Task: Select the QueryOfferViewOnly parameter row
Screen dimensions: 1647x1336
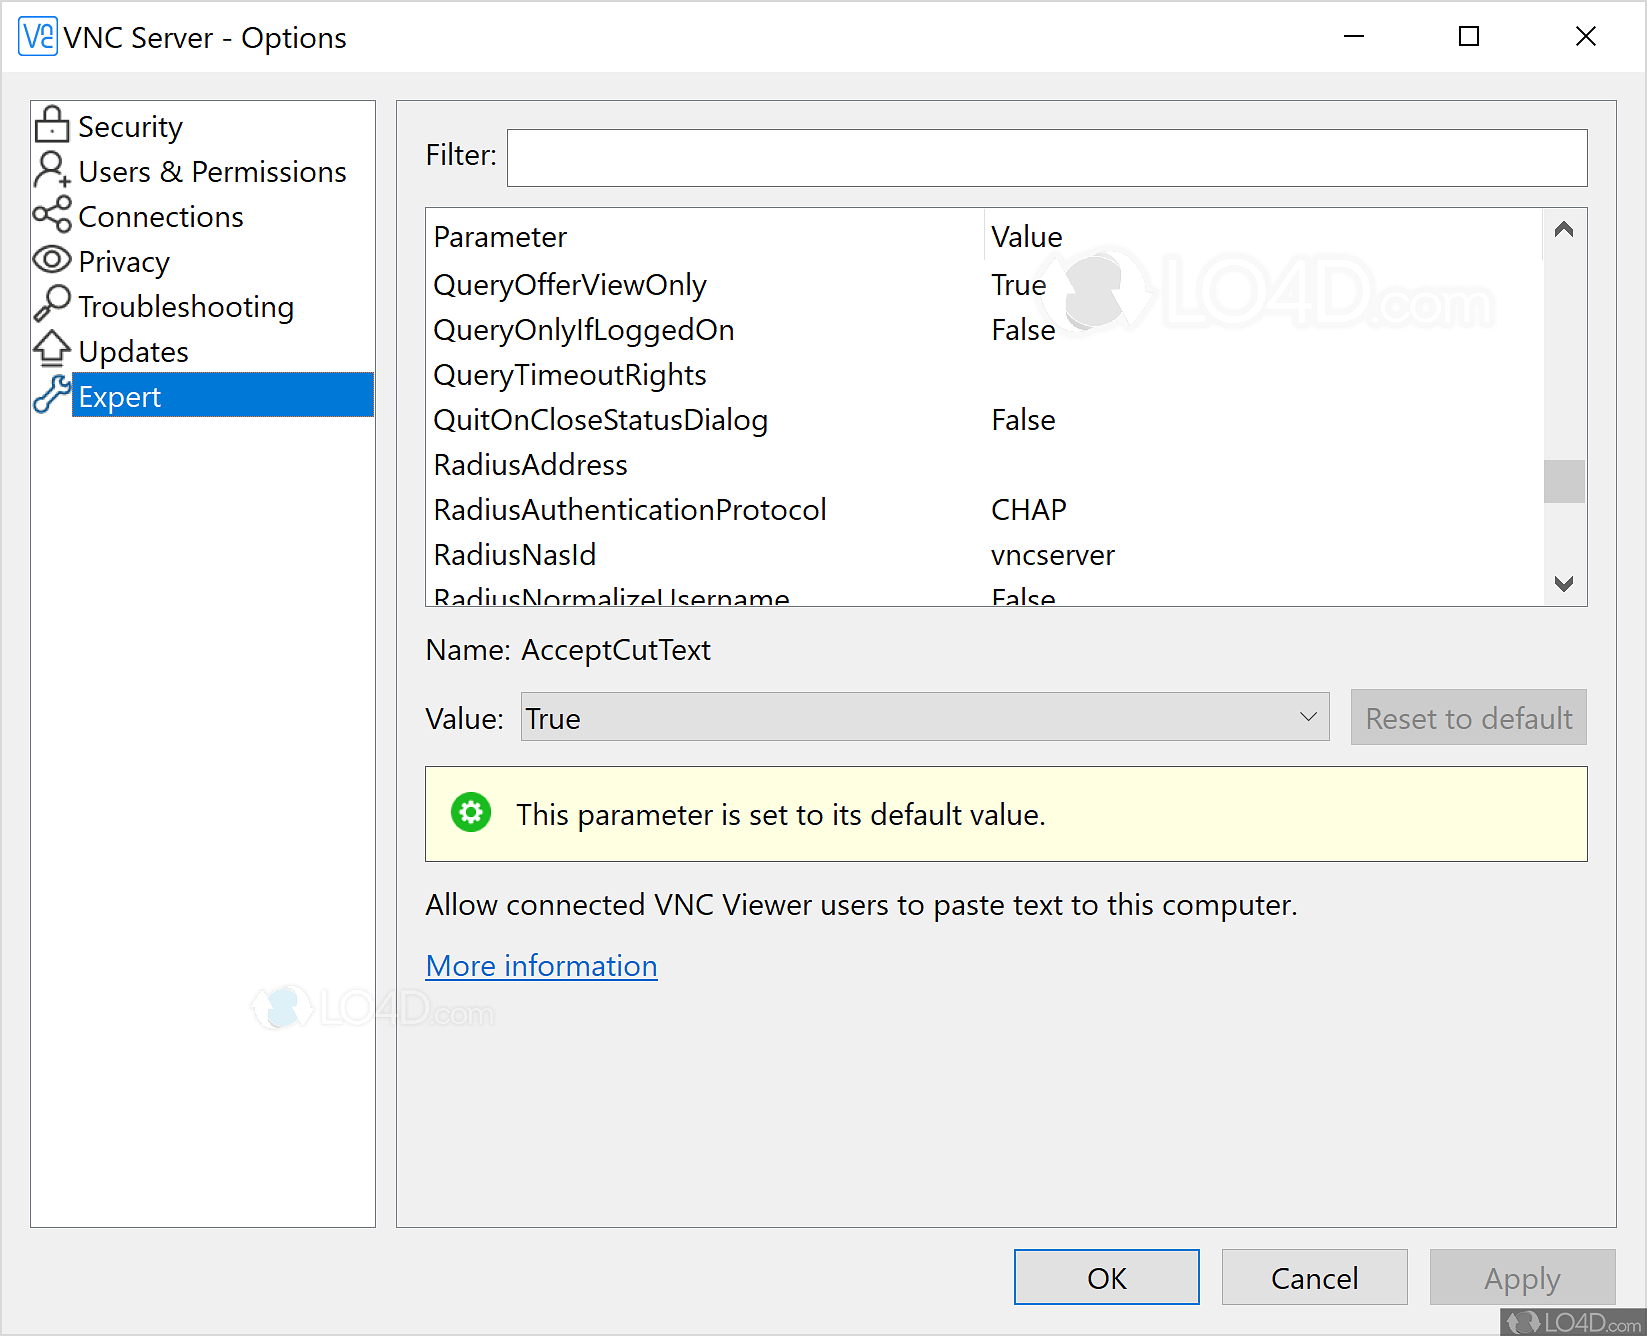Action: pos(570,285)
